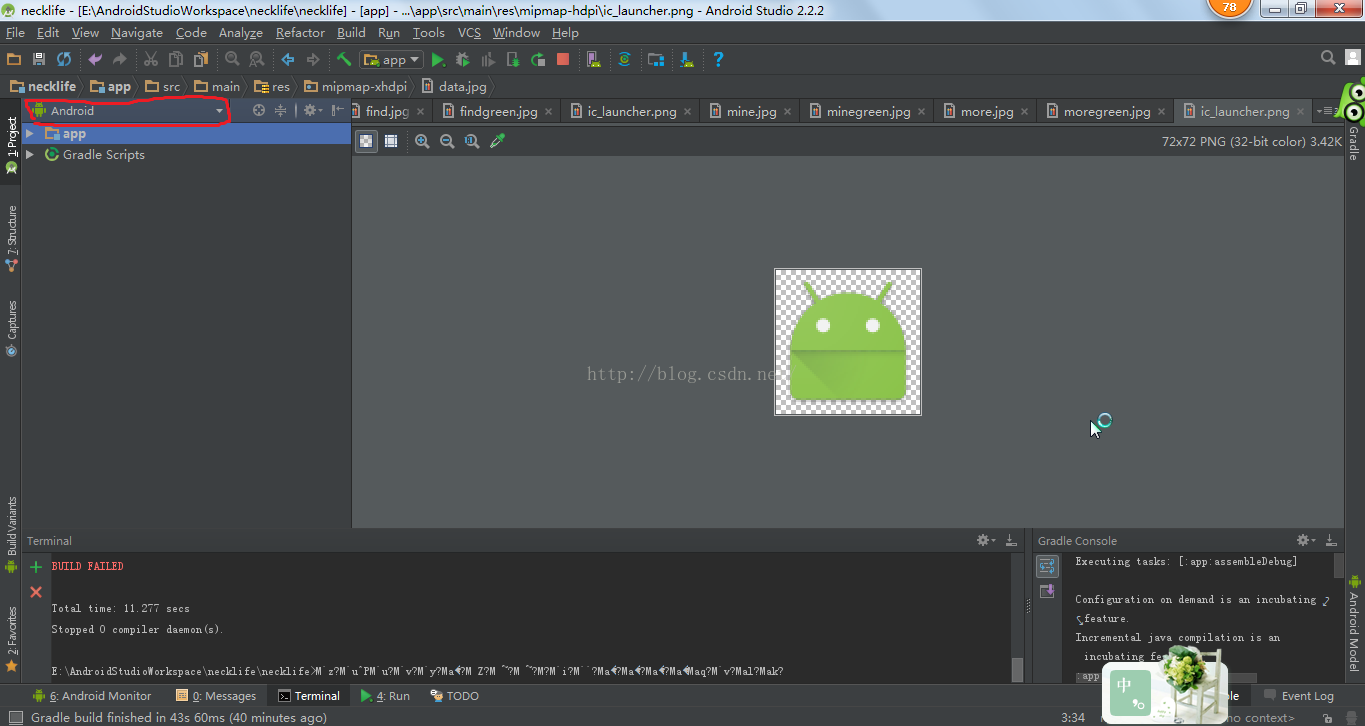1365x726 pixels.
Task: Open the 6: Android Monitor panel
Action: coord(92,696)
